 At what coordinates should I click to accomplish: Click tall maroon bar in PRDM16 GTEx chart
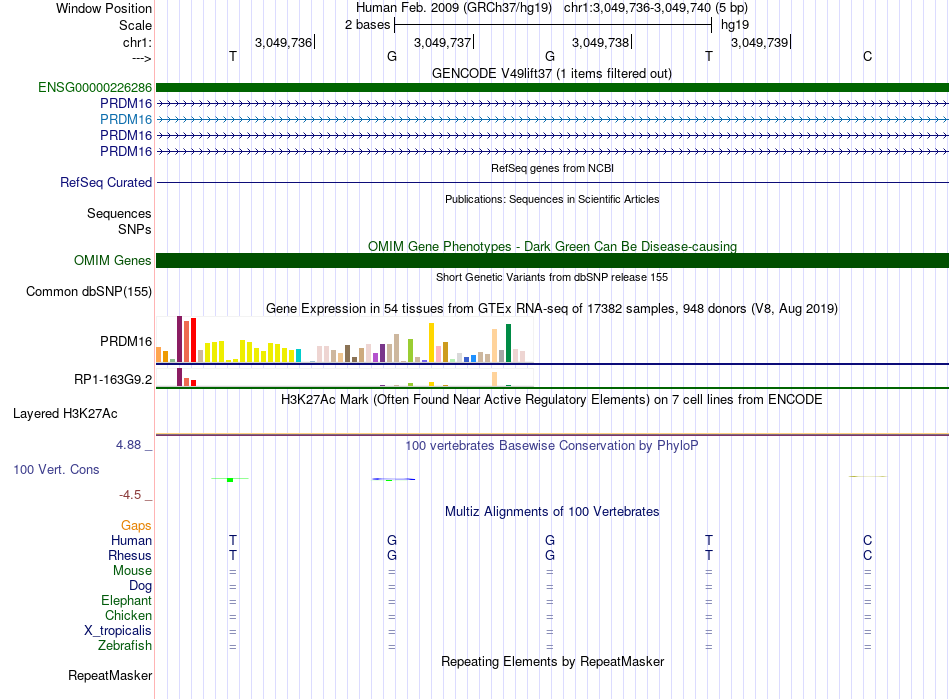click(x=179, y=339)
